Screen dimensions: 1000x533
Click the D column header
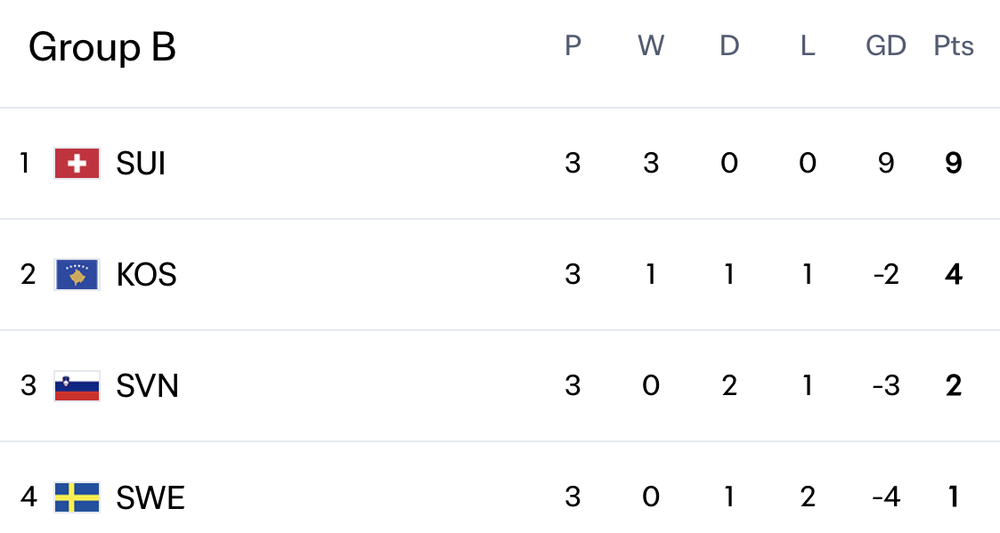tap(729, 46)
